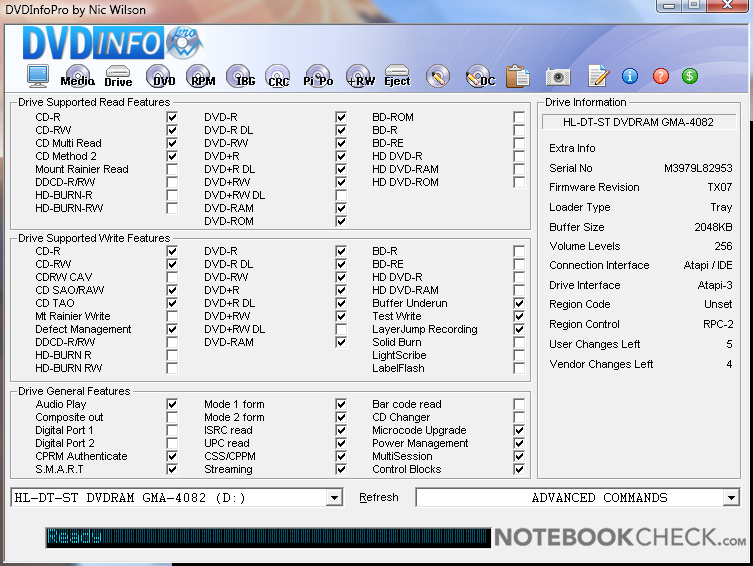Launch the RPM speed test

(201, 76)
